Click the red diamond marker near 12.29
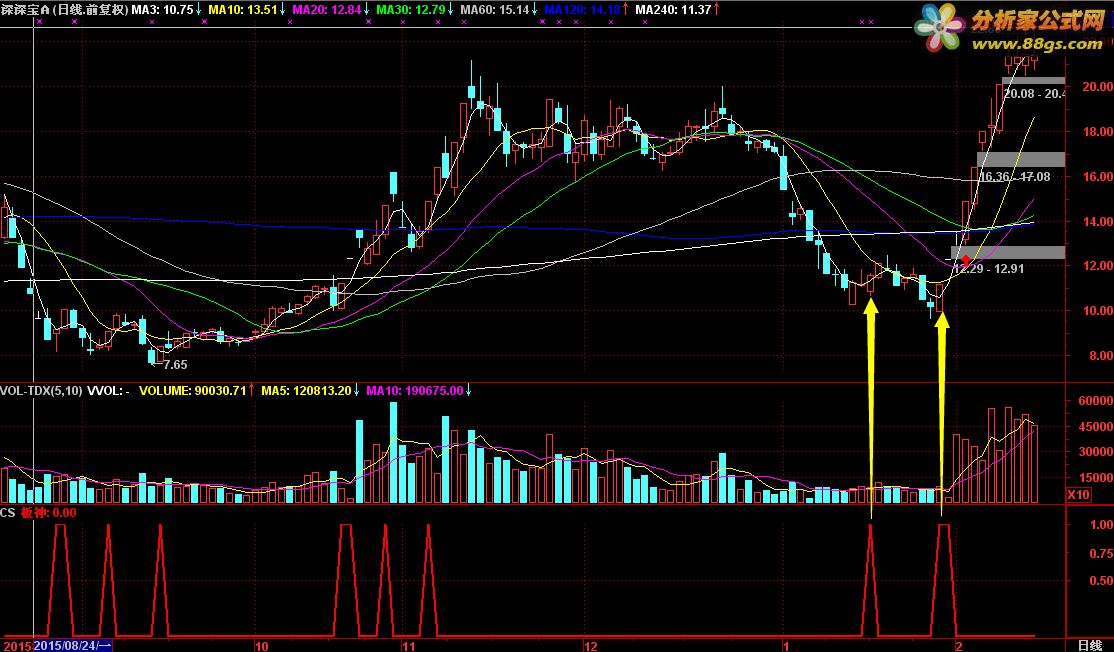 click(x=966, y=261)
